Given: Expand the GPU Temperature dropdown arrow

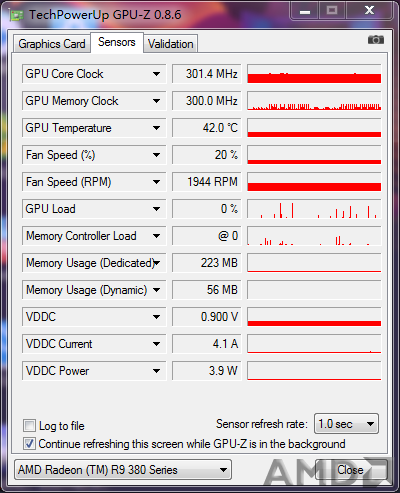Looking at the screenshot, I should pos(156,128).
